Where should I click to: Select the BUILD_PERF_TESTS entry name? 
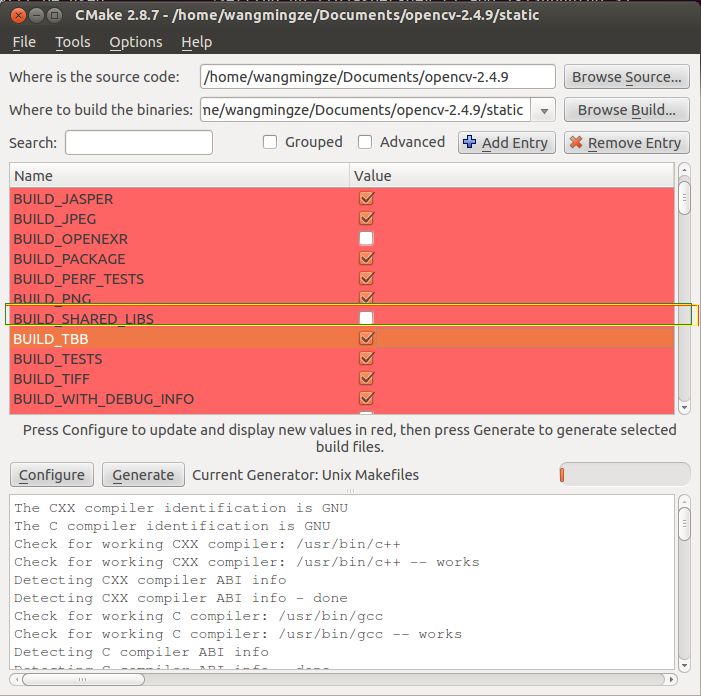point(79,279)
